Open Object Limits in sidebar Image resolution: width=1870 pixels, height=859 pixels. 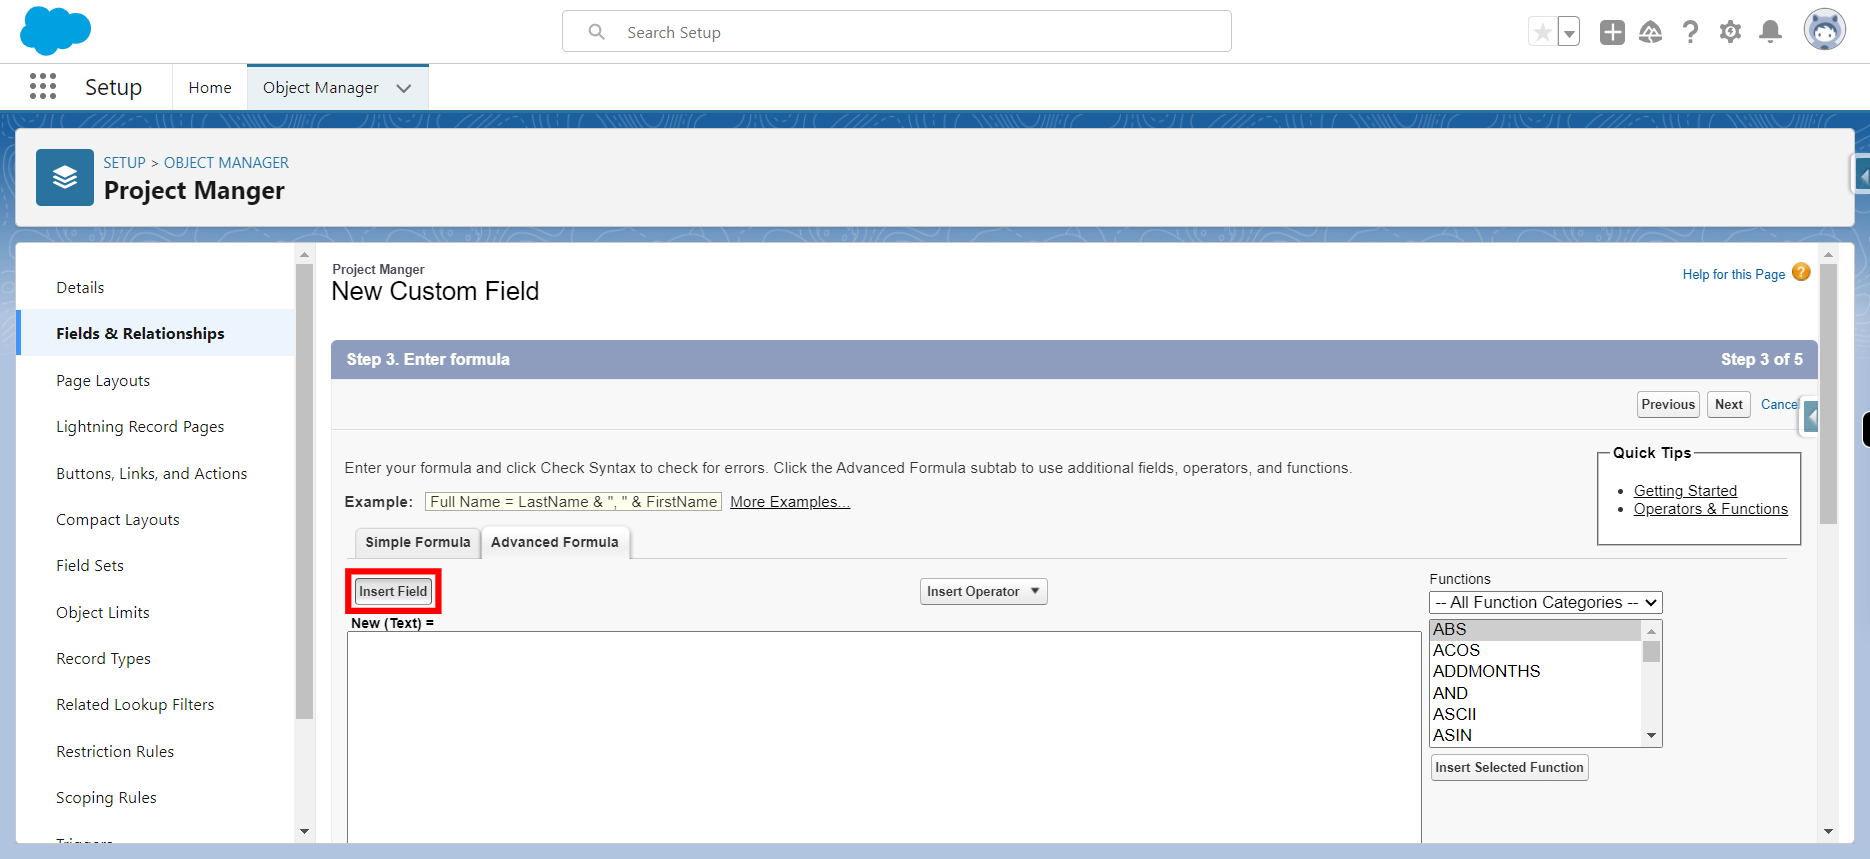pyautogui.click(x=103, y=612)
